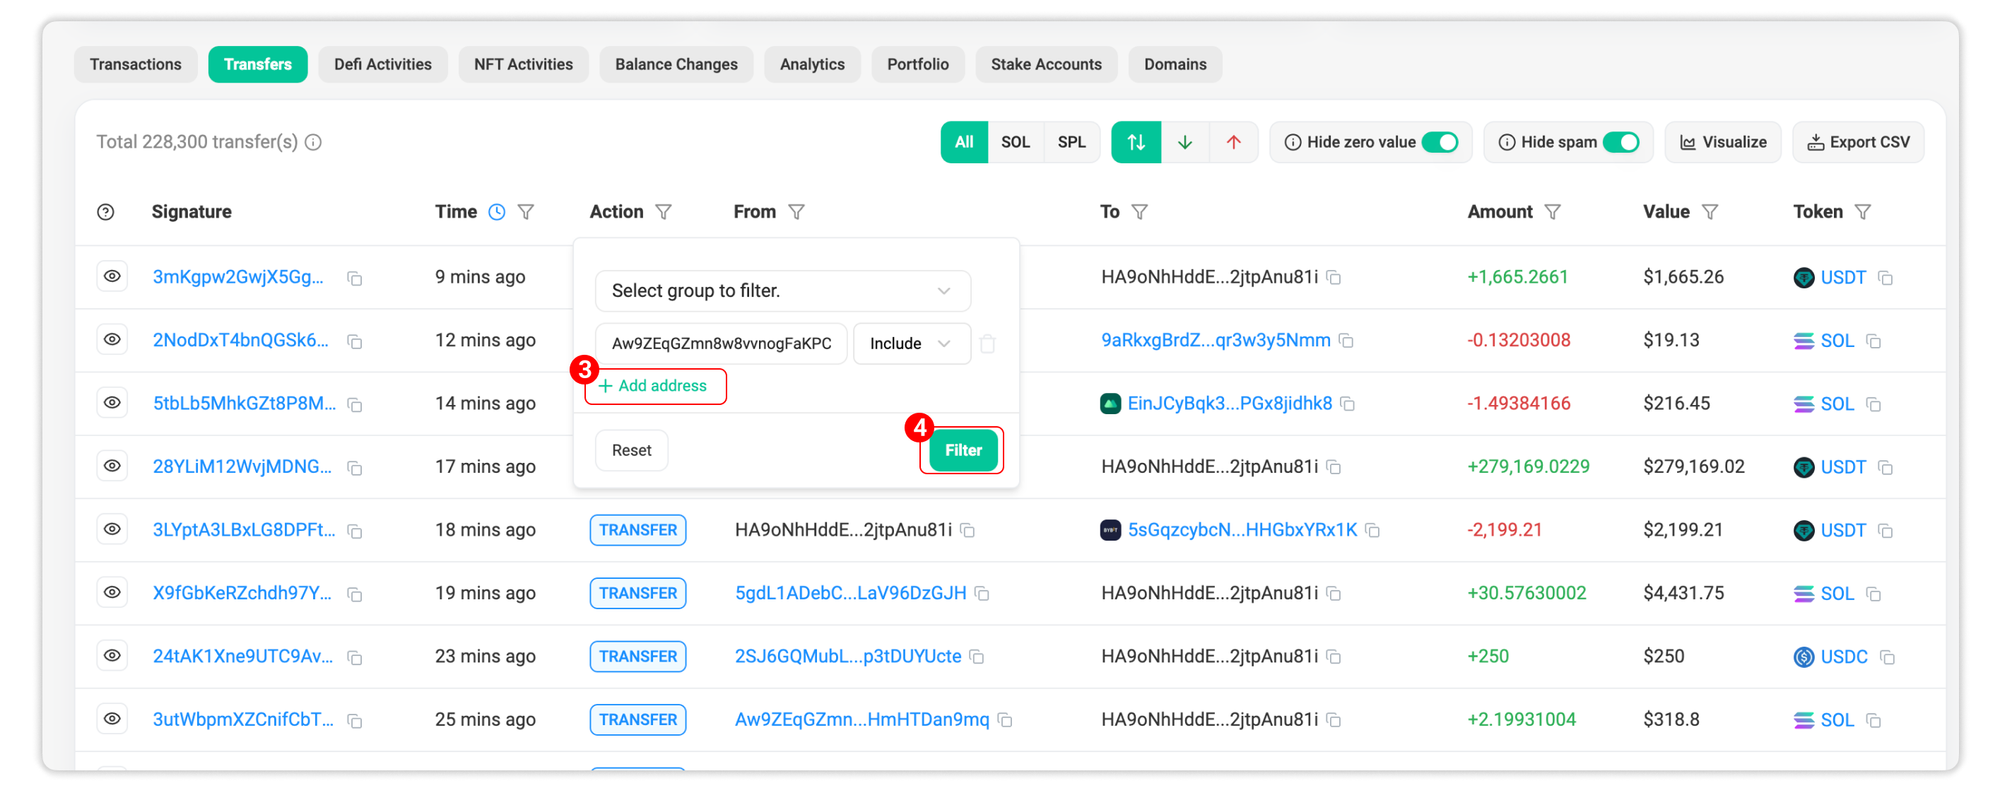The image size is (2000, 793).
Task: Open the Balance Changes tab
Action: click(676, 64)
